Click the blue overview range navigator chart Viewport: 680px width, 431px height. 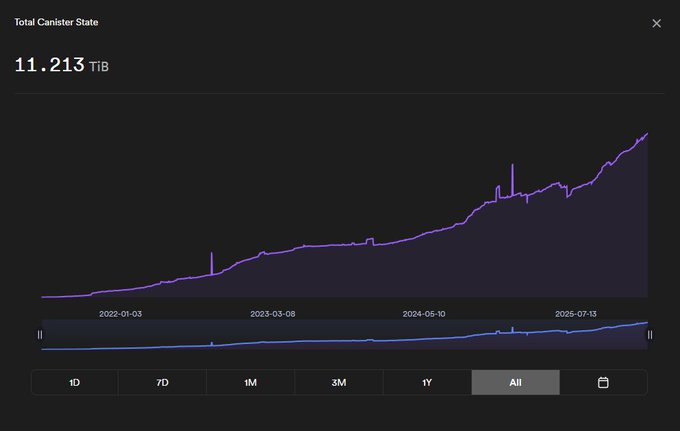click(x=345, y=335)
